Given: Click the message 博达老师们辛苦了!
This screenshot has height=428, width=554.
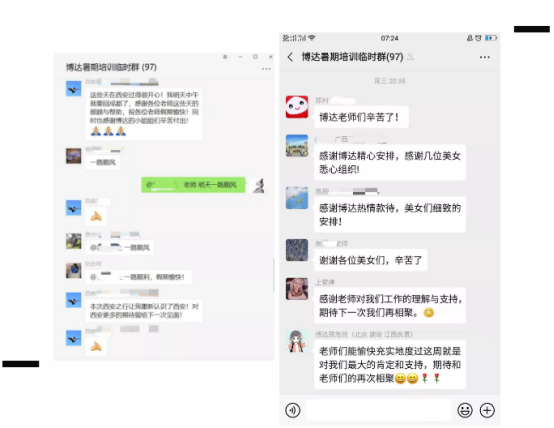Looking at the screenshot, I should point(361,117).
